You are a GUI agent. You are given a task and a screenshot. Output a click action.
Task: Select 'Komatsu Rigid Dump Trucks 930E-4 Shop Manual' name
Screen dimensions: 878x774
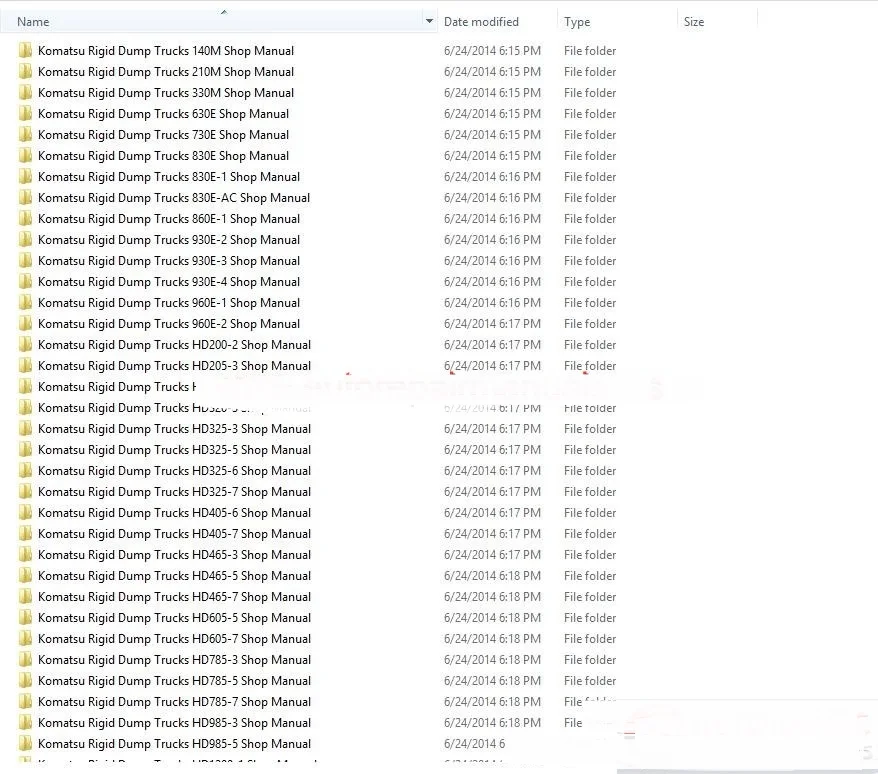(169, 282)
